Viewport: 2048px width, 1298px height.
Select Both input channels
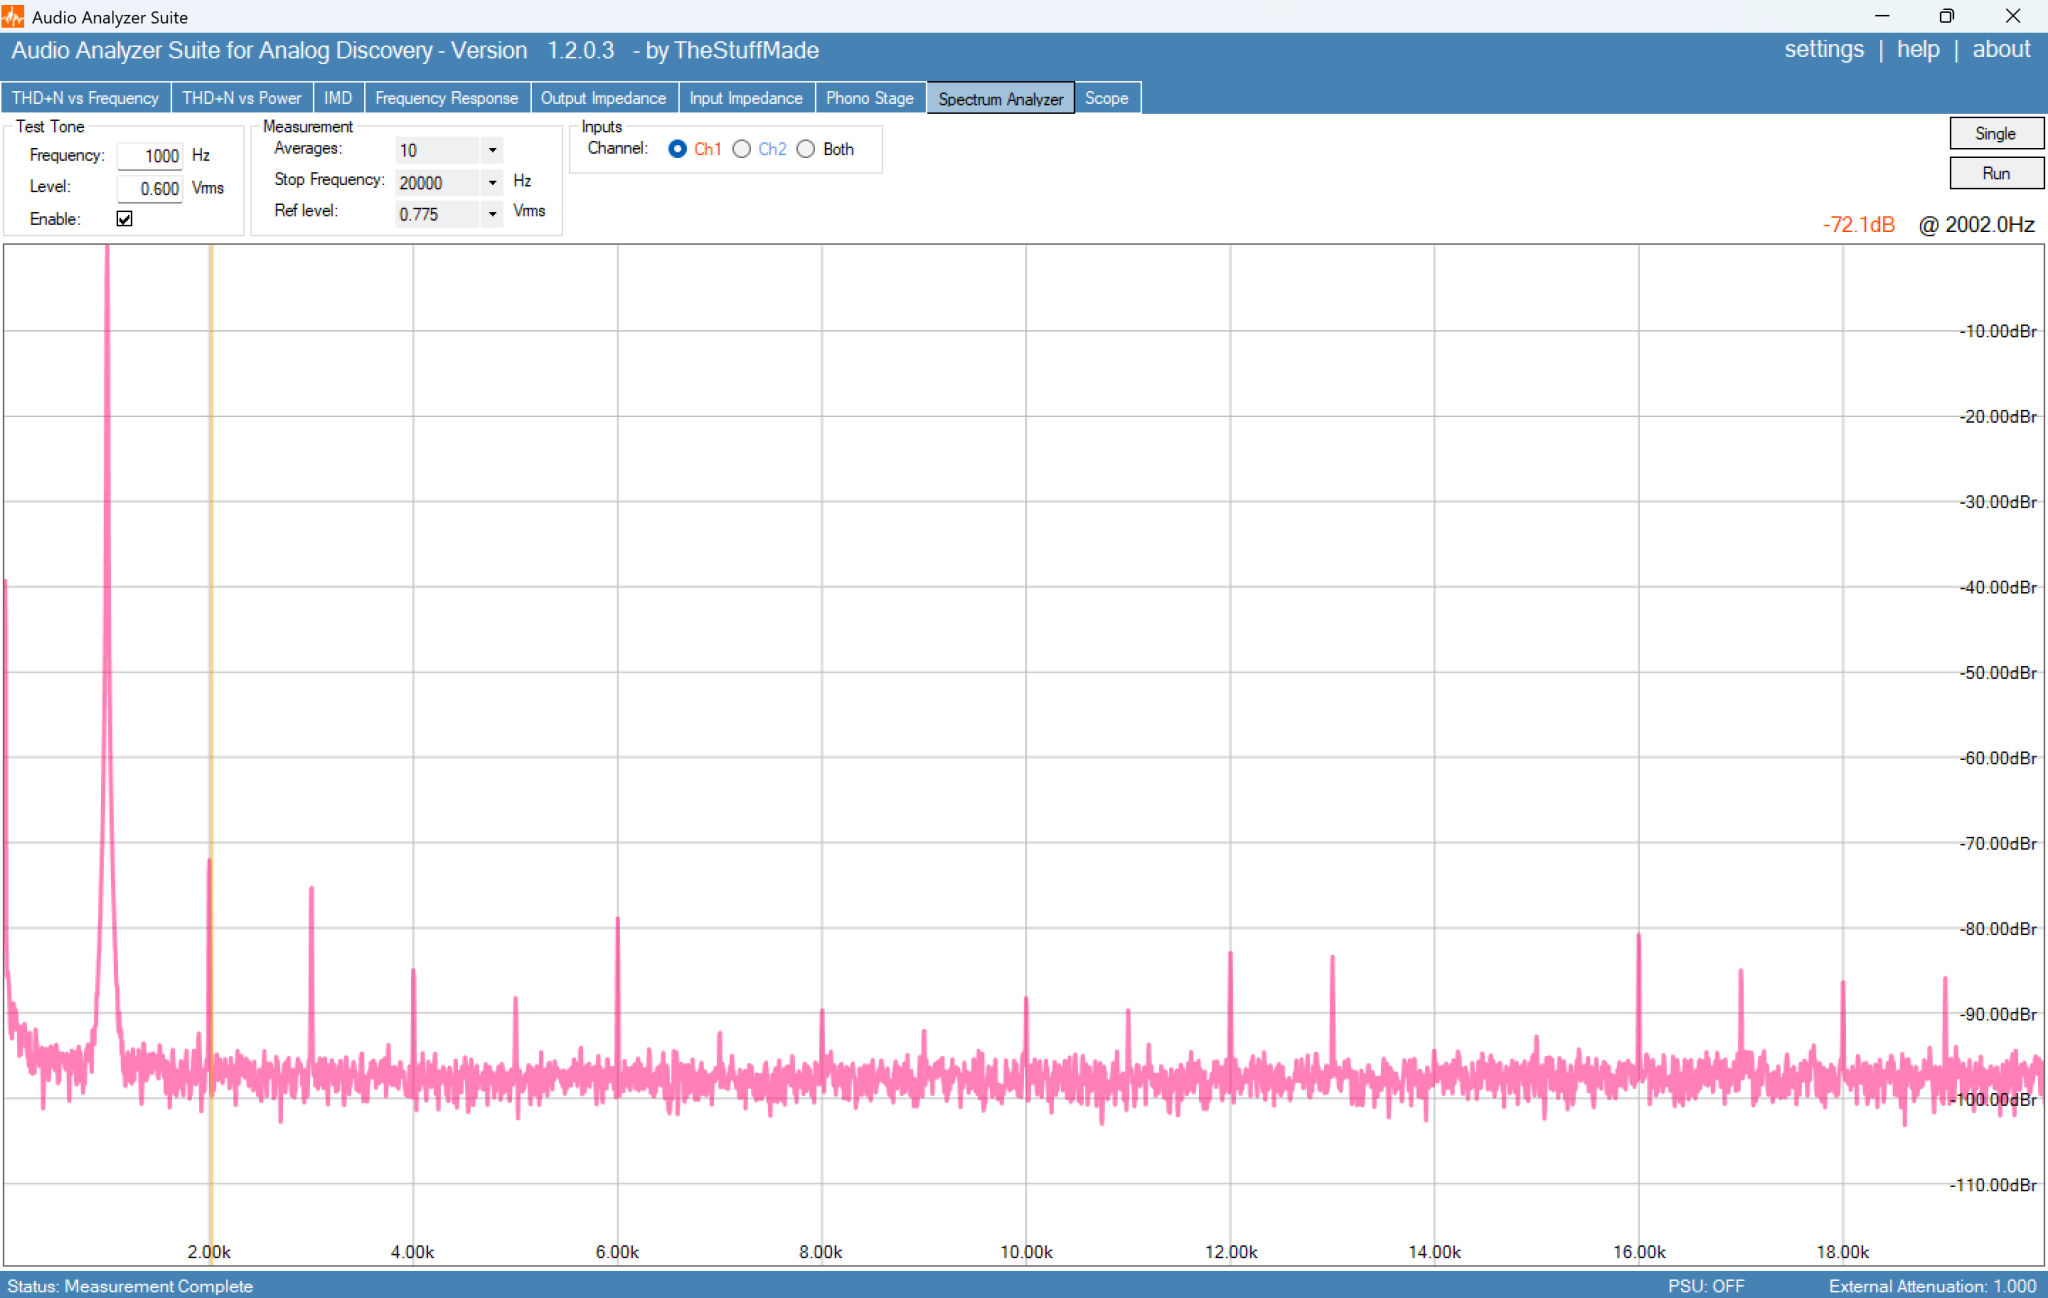point(806,149)
